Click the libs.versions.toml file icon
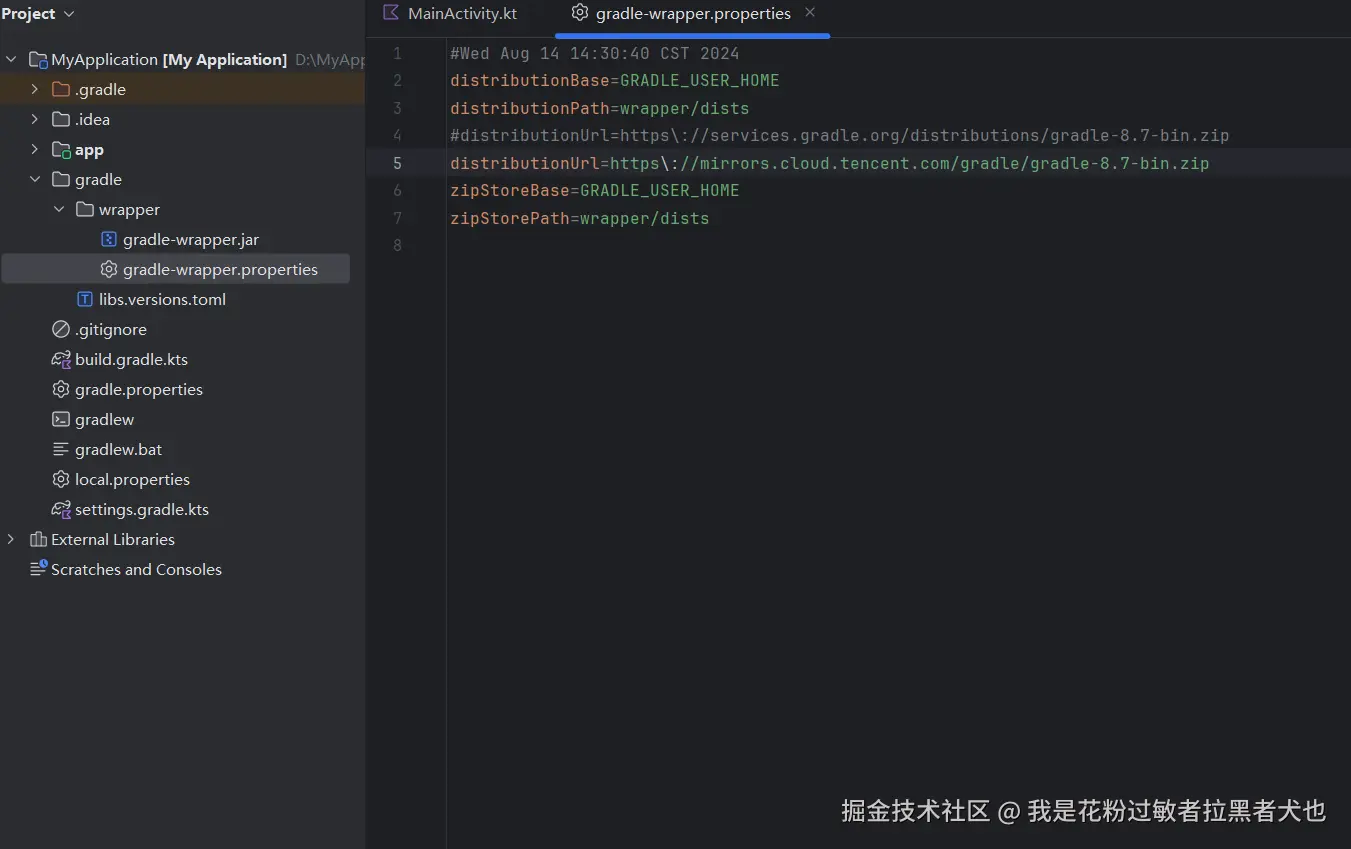 [85, 300]
